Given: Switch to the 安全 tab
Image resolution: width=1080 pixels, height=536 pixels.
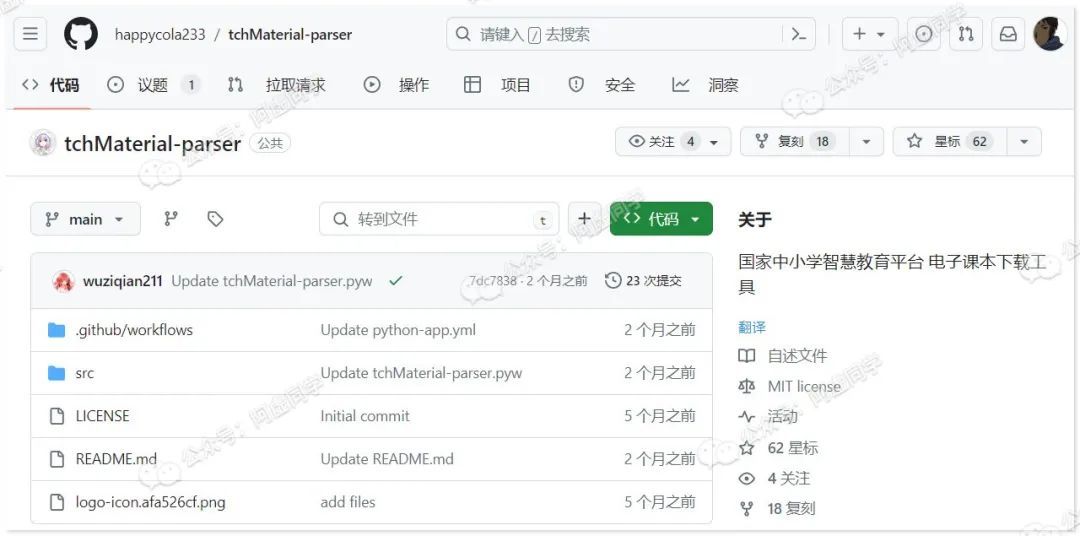Looking at the screenshot, I should [x=601, y=85].
